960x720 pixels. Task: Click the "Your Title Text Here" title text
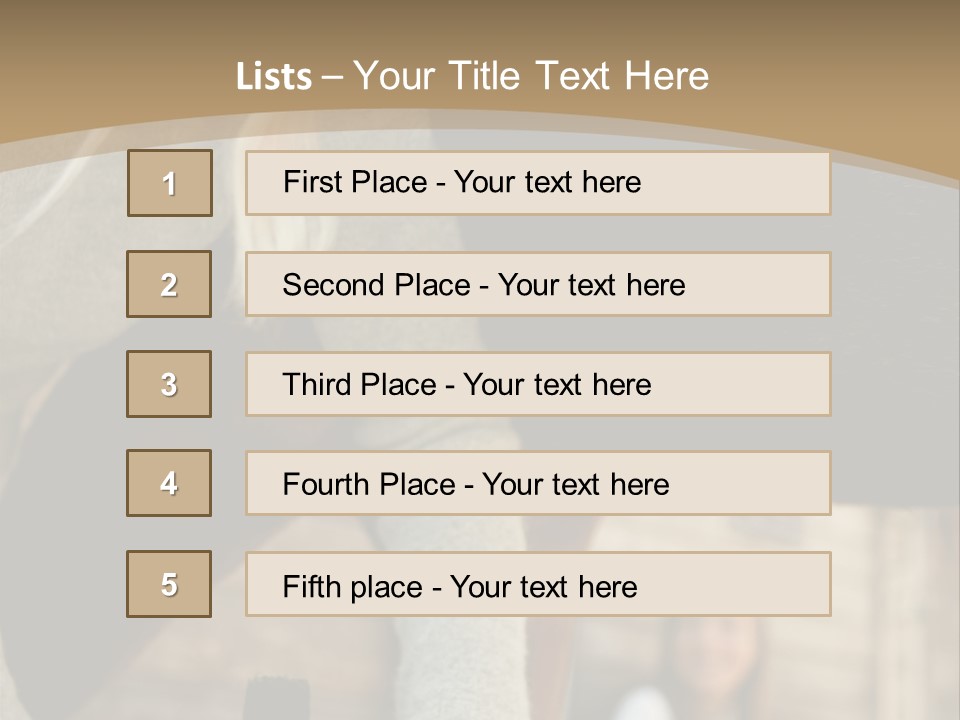531,76
